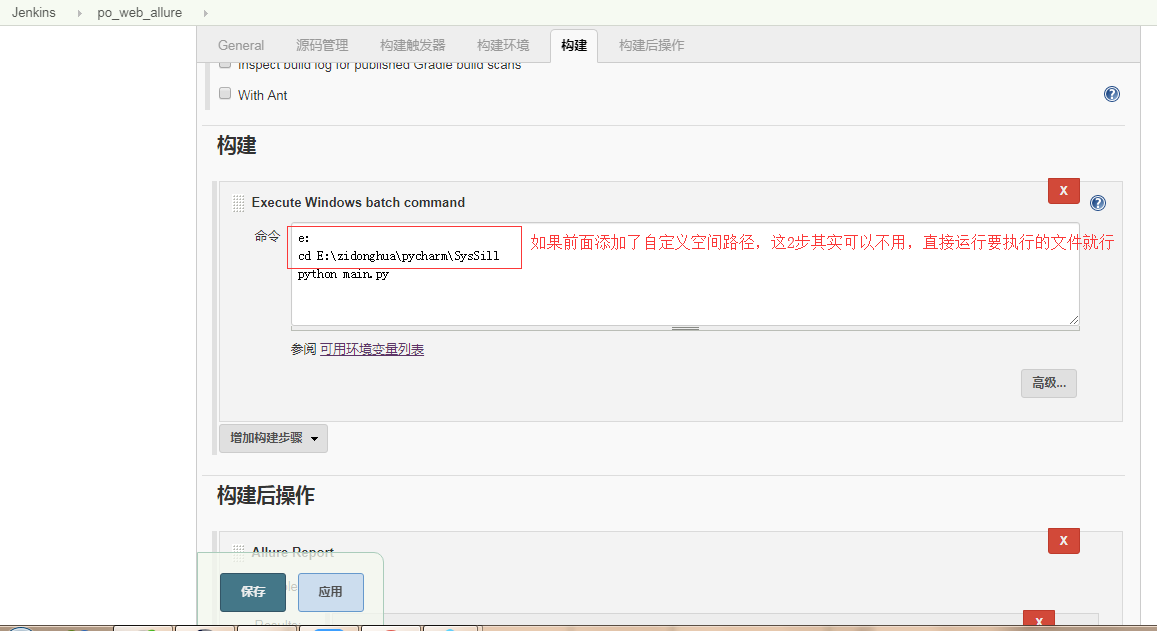Click the 保存 save button
1157x631 pixels.
pos(252,592)
